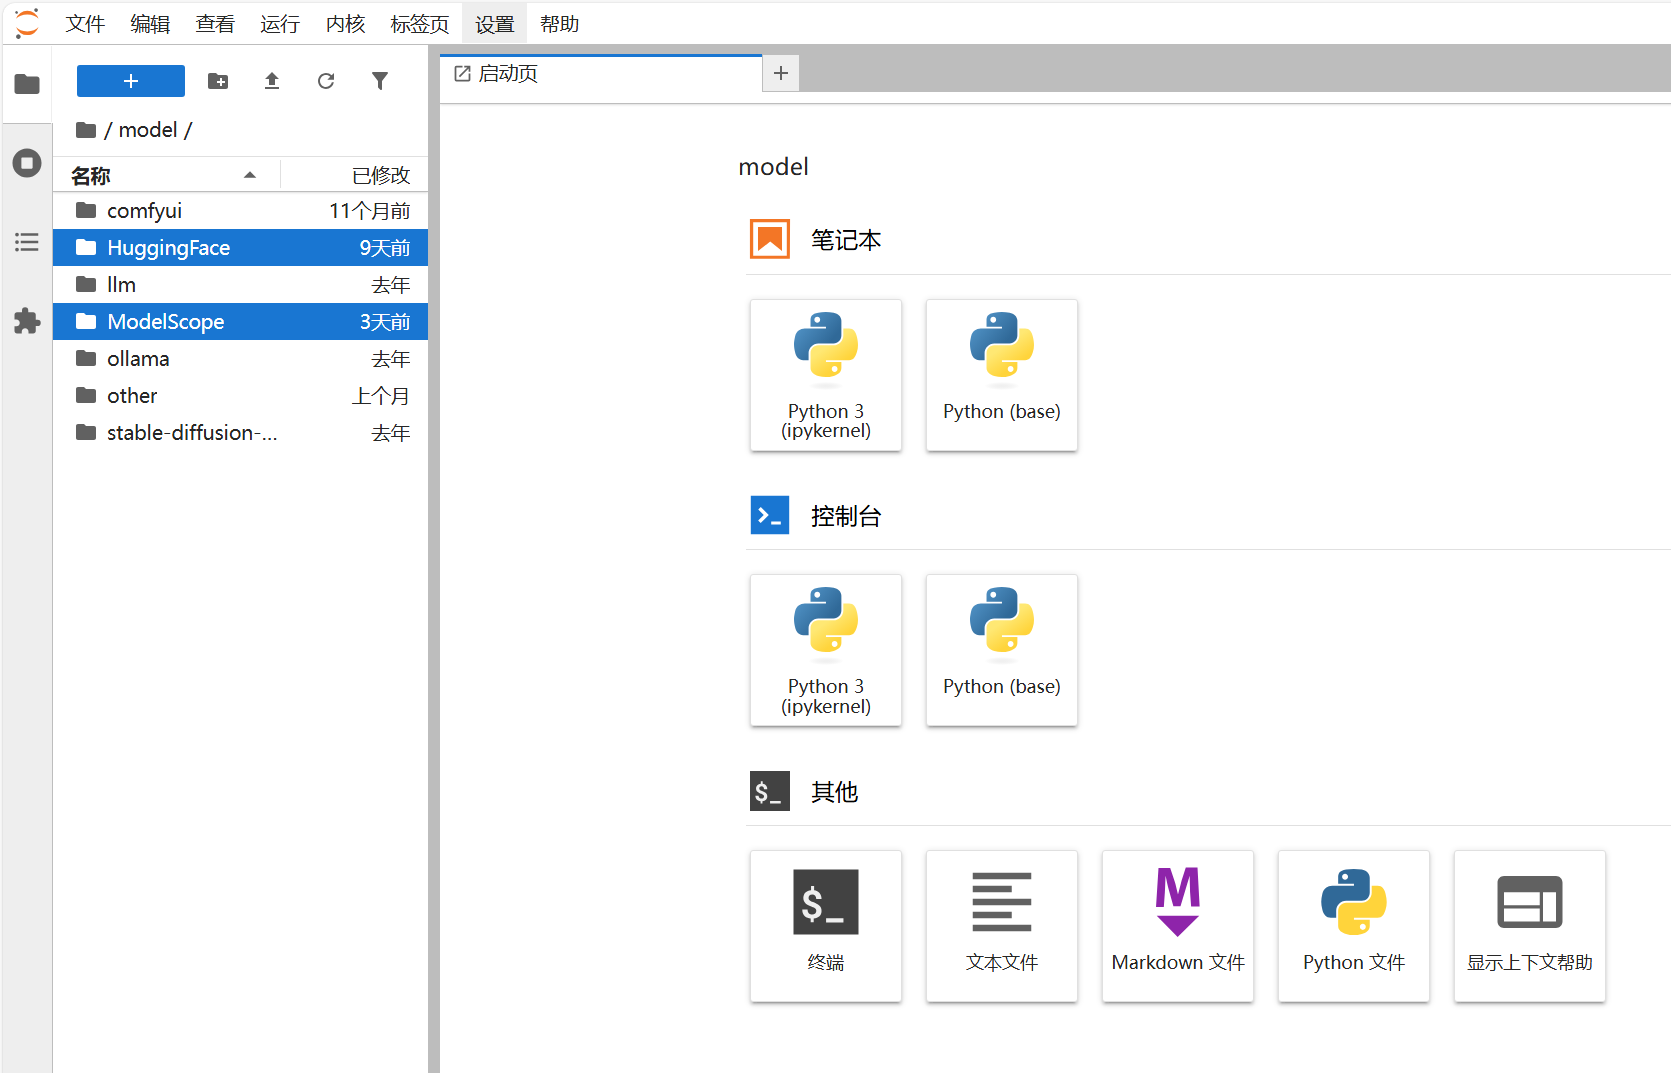Refresh the file list
1671x1073 pixels.
(x=326, y=81)
